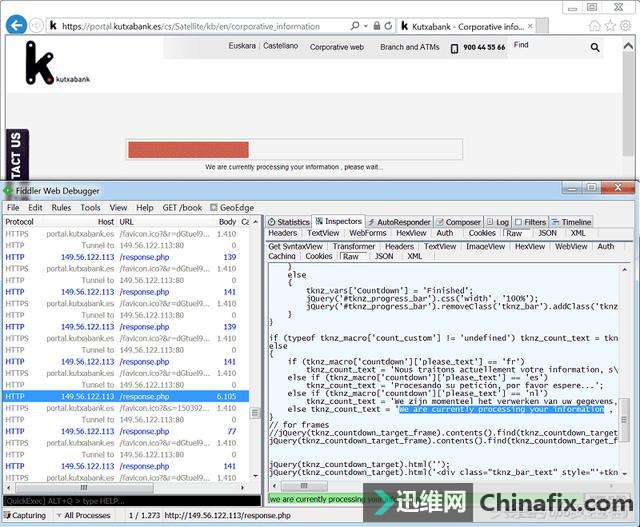Click the highlighted 'We are currently processing' code text
This screenshot has width=640, height=527.
[501, 409]
